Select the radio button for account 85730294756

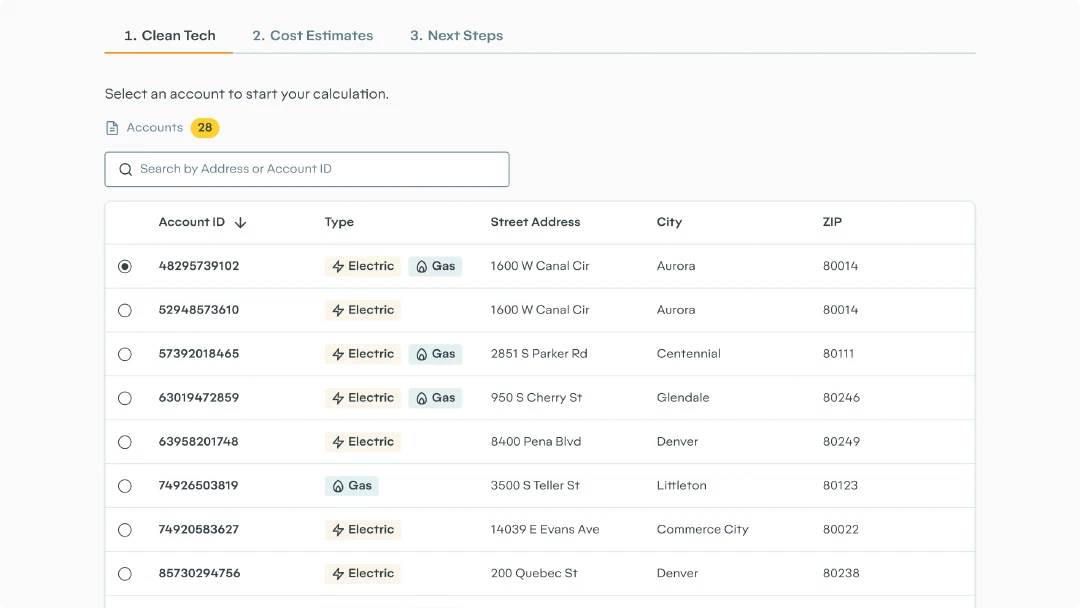[x=125, y=574]
